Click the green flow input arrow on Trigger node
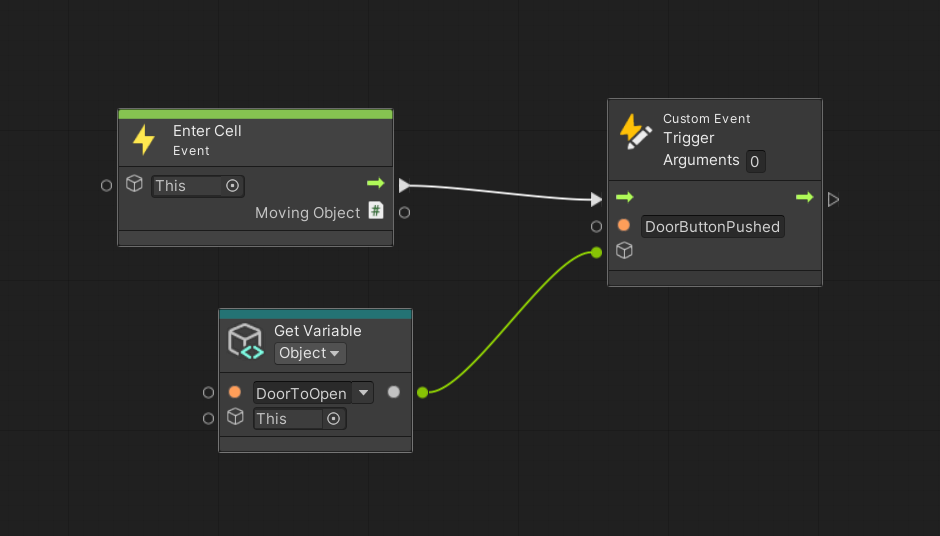This screenshot has height=536, width=940. [624, 198]
